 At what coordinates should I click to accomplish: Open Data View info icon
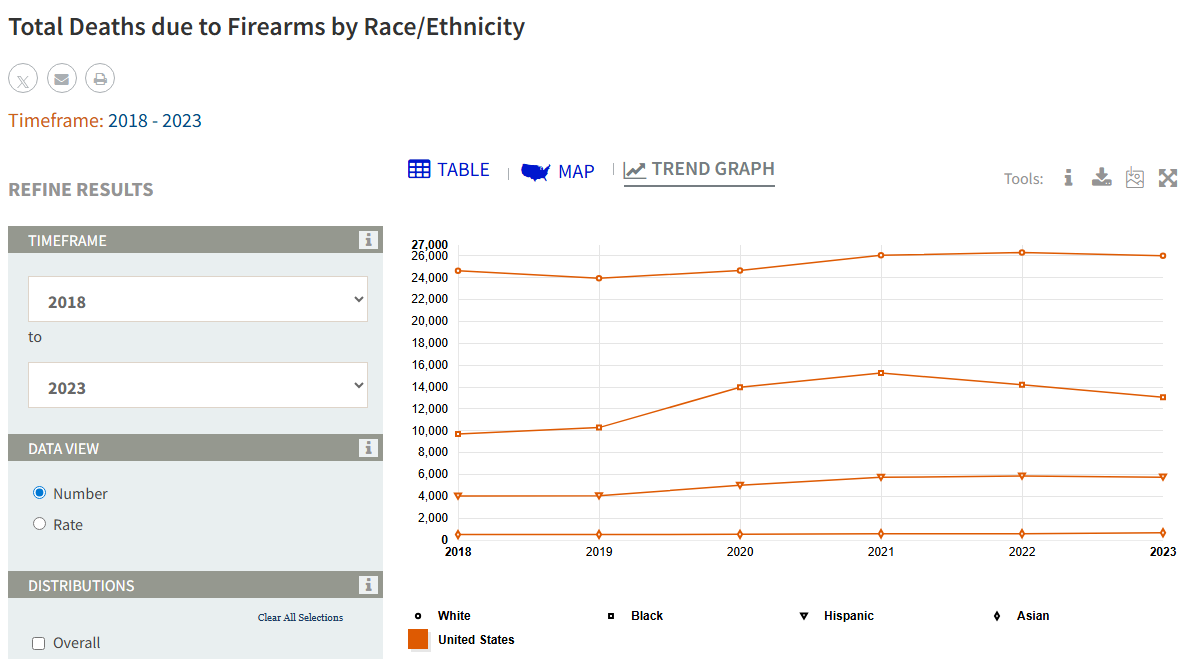point(368,448)
